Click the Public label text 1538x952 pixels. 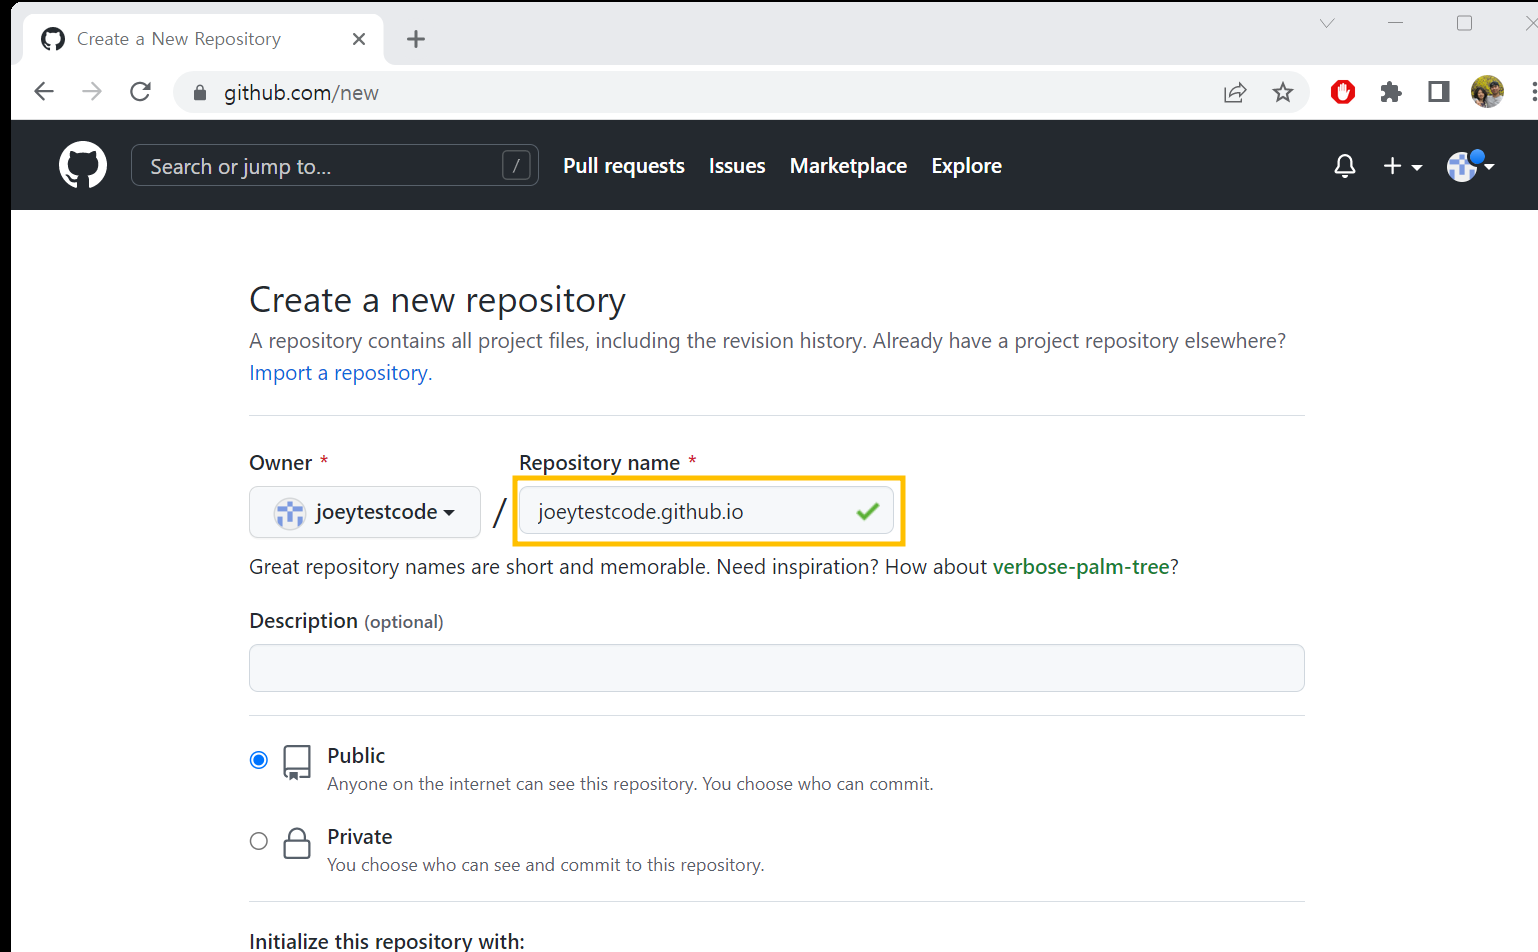pos(356,756)
